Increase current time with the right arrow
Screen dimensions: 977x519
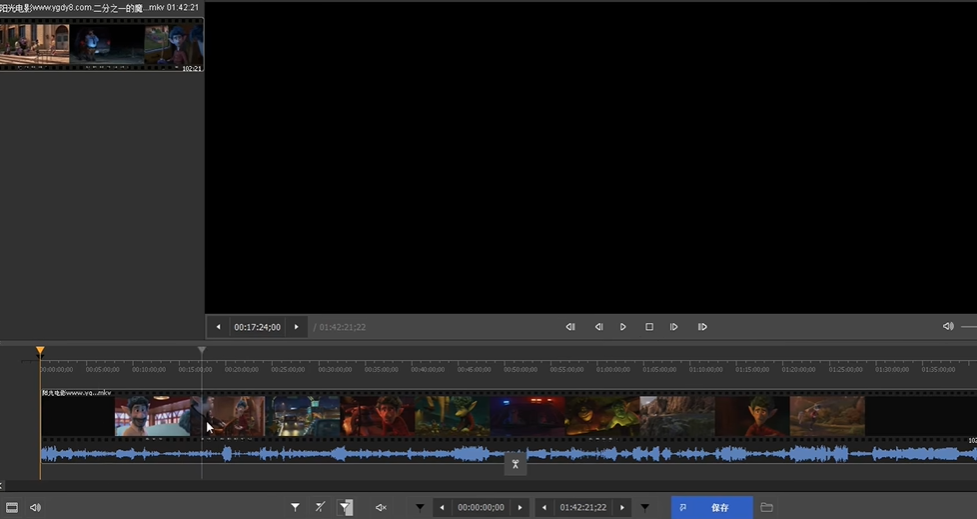click(297, 326)
